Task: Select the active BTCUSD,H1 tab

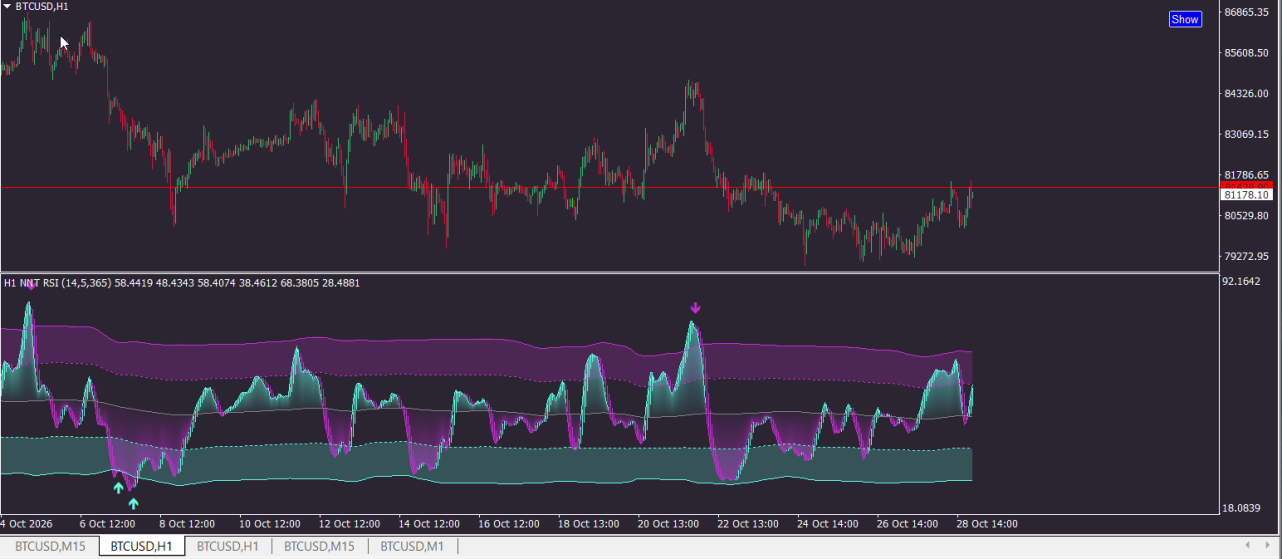Action: coord(142,546)
